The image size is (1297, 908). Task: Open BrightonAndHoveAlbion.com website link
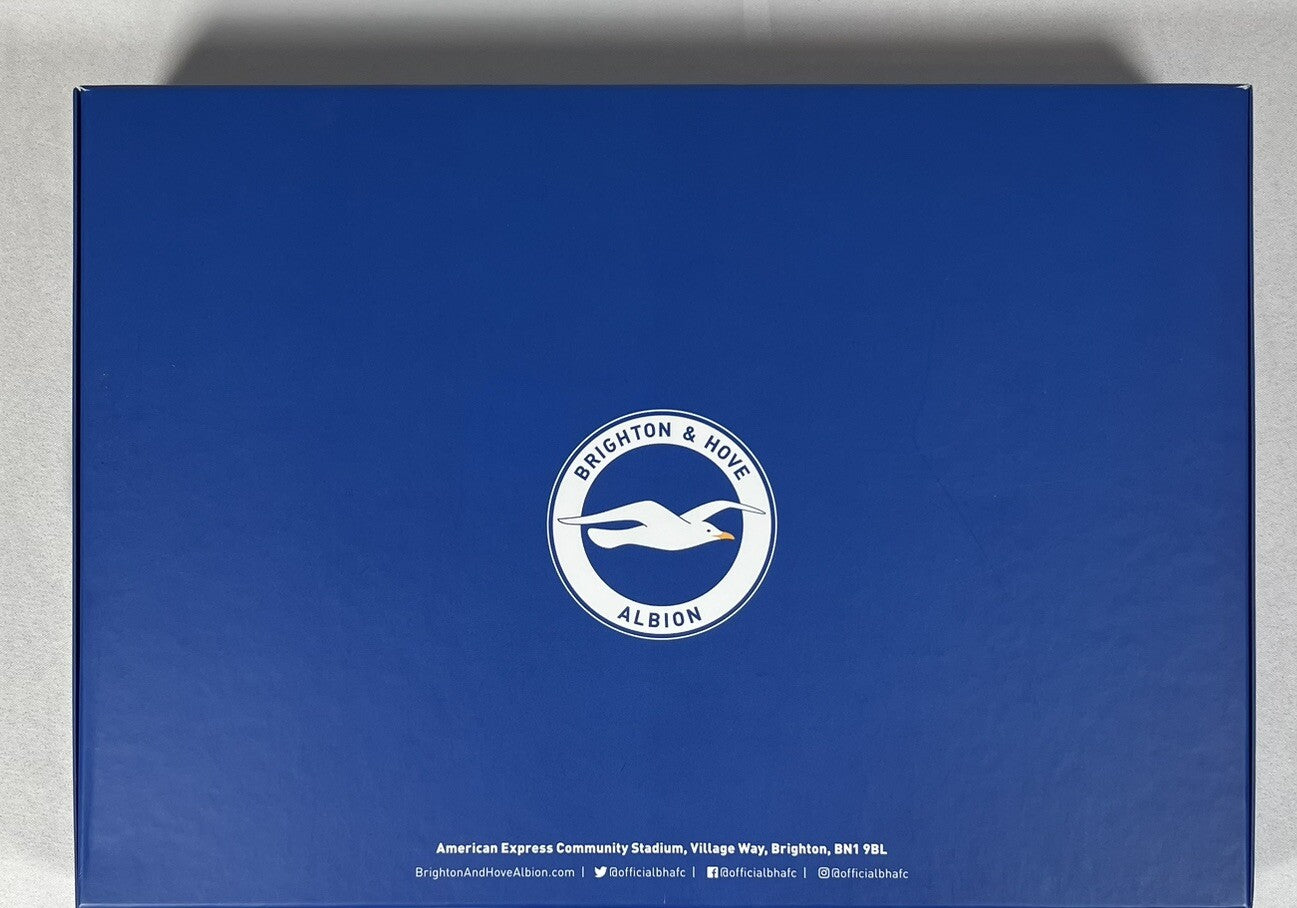coord(494,871)
